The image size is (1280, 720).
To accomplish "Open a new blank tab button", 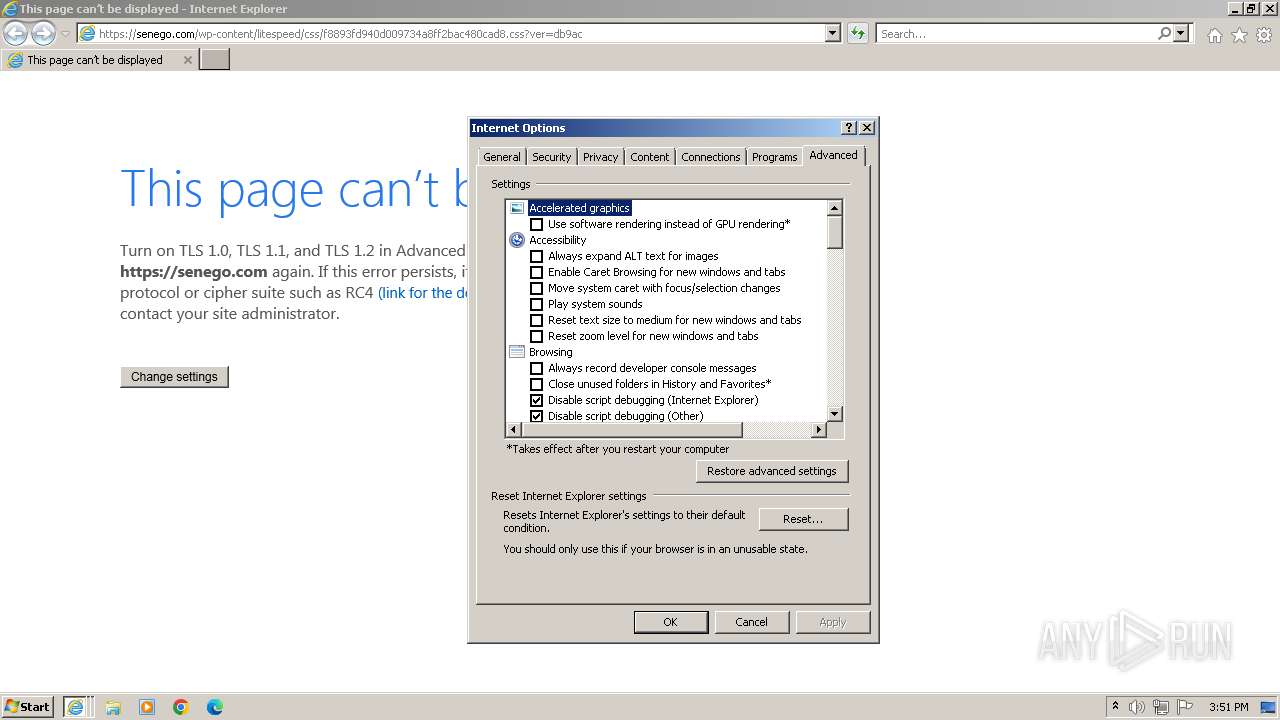I will [215, 60].
